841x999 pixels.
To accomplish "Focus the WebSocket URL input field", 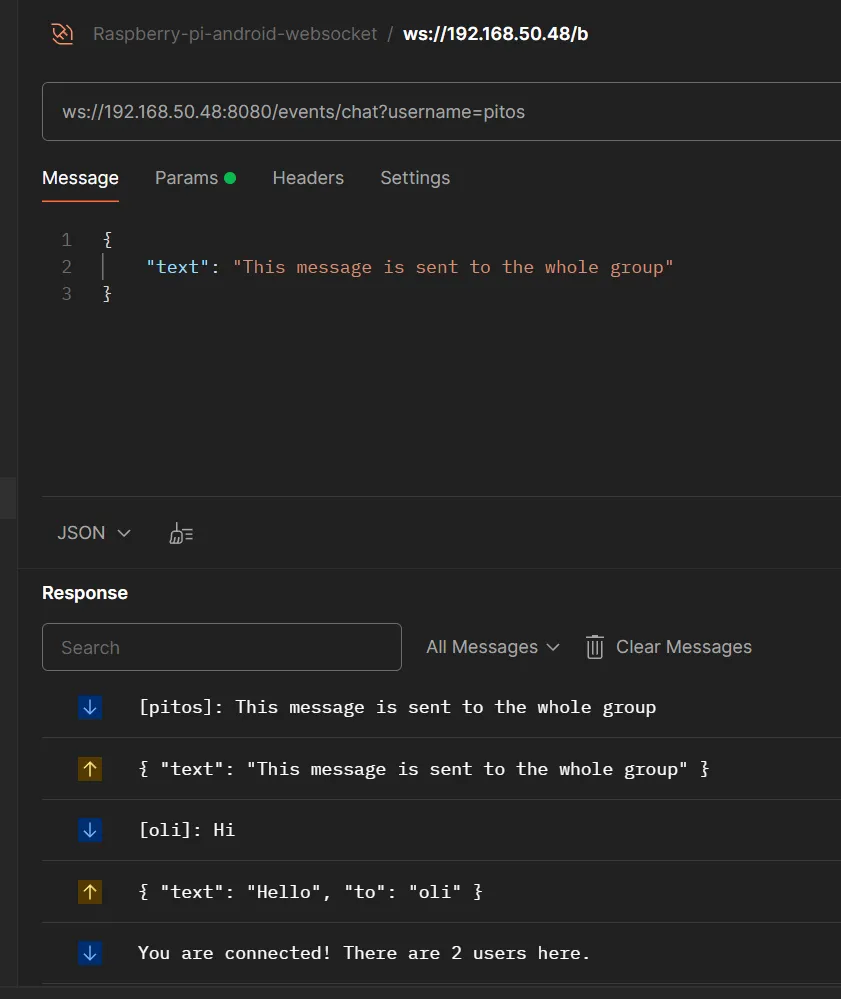I will 441,111.
